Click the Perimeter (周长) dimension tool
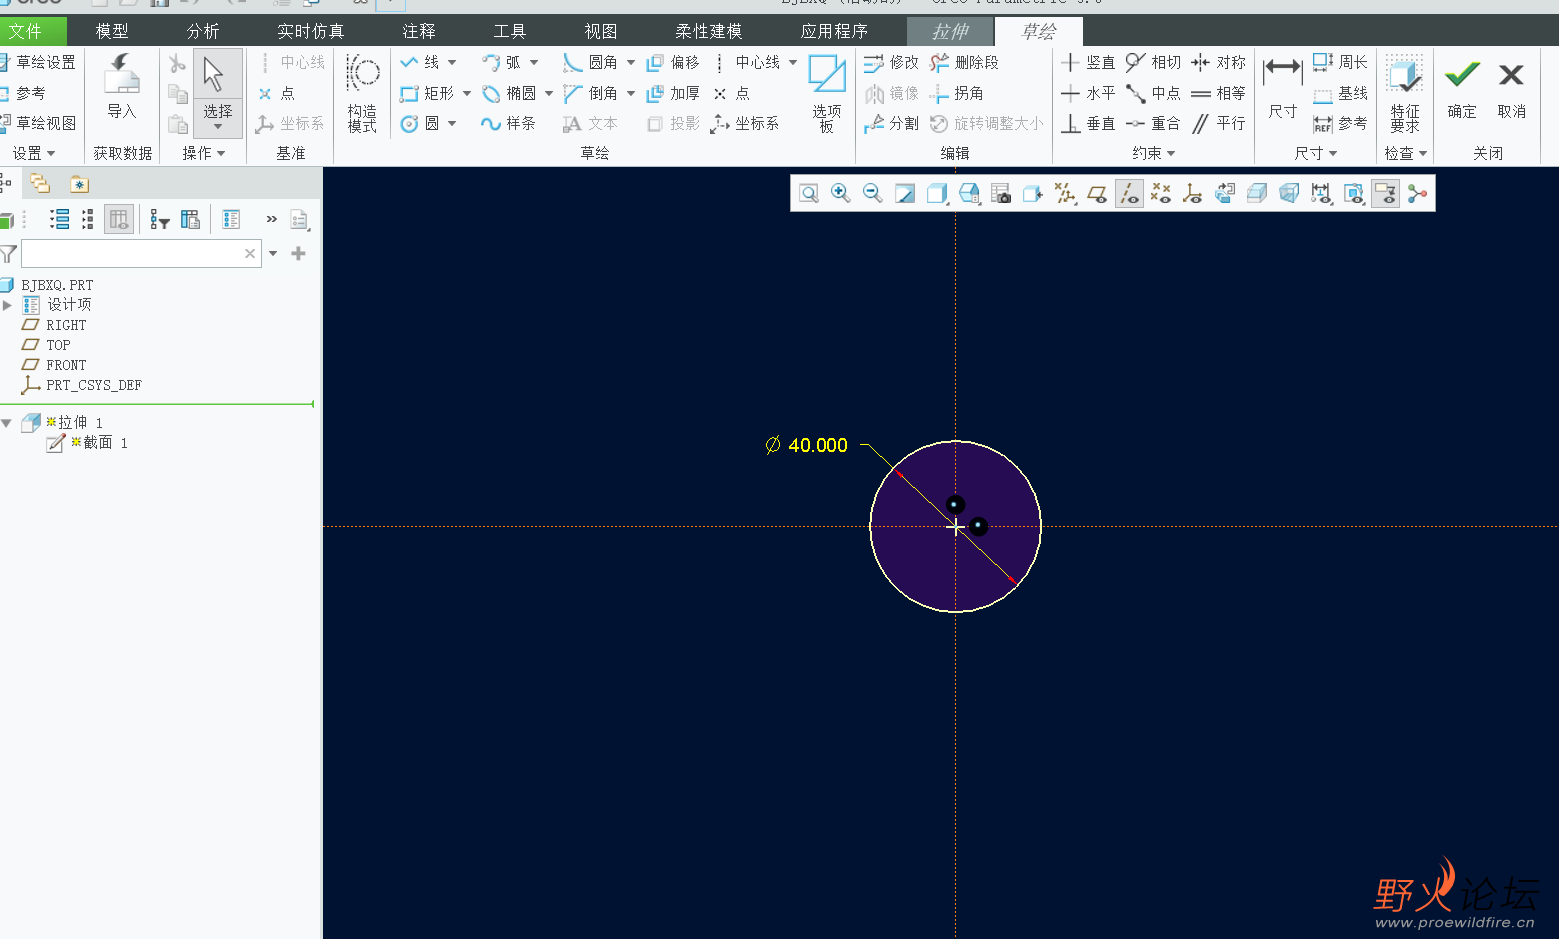1559x939 pixels. tap(1340, 62)
